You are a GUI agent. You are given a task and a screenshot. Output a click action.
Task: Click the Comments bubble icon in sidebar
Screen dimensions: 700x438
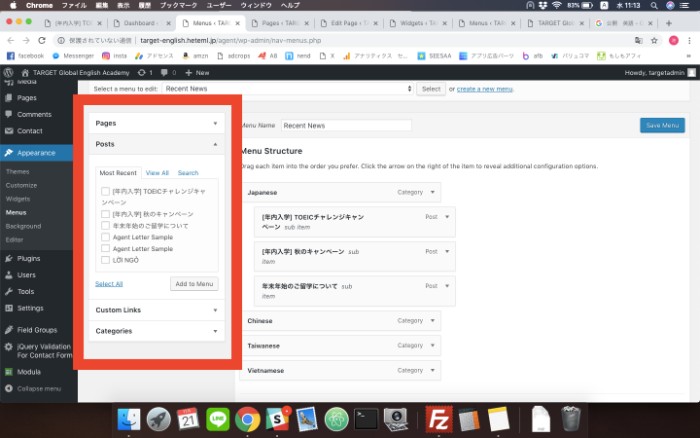[8, 115]
